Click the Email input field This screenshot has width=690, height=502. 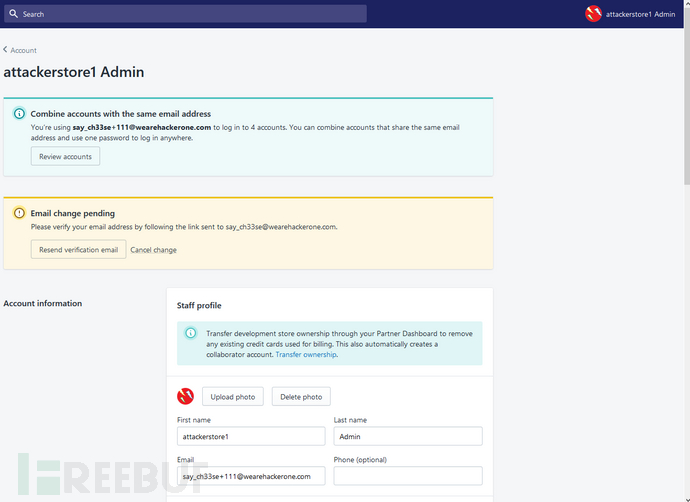pos(251,476)
